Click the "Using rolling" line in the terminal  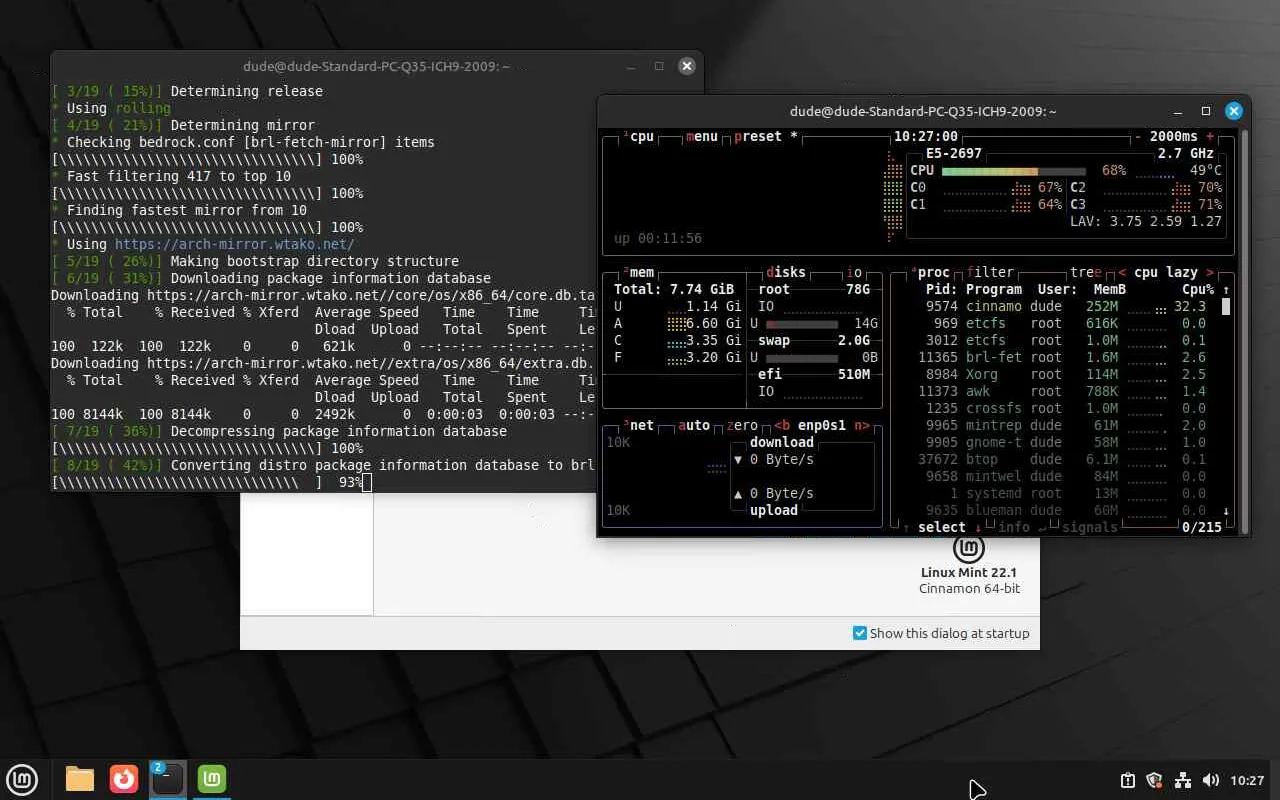pyautogui.click(x=111, y=108)
